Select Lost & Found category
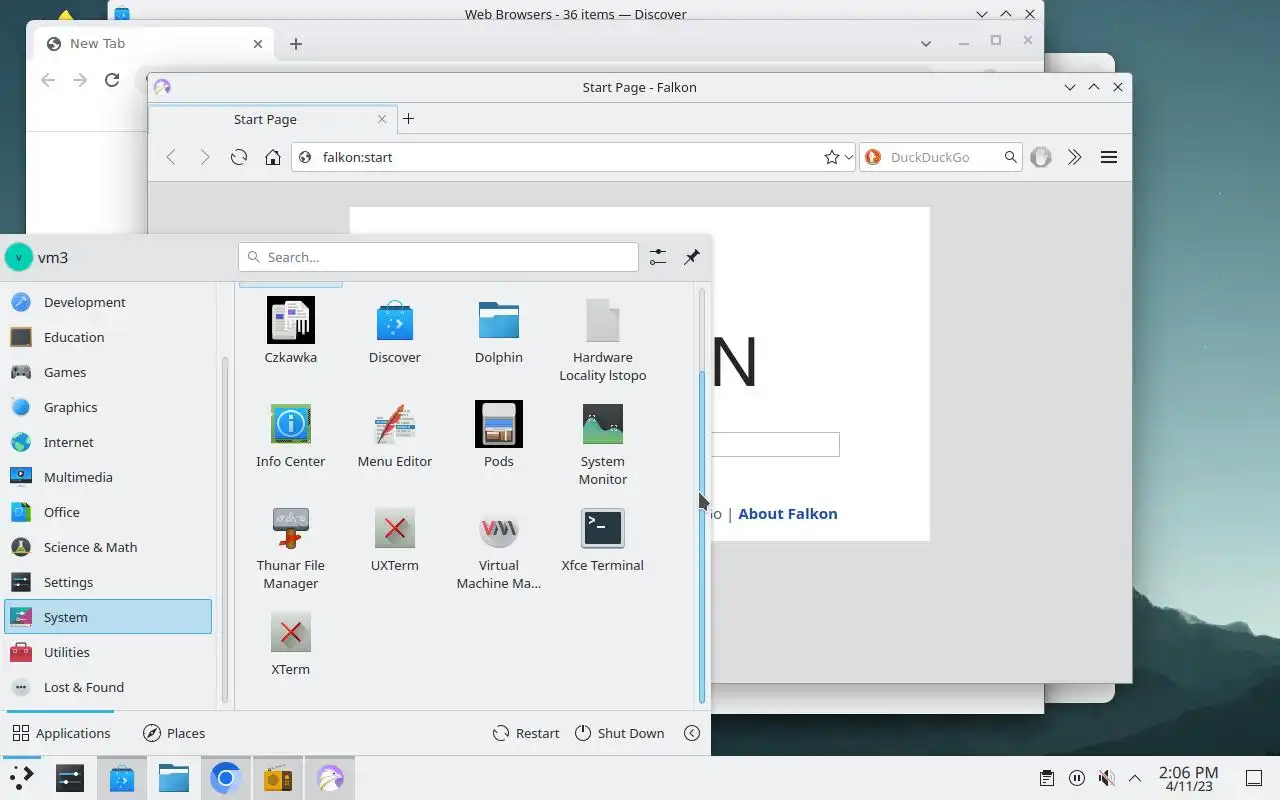The height and width of the screenshot is (800, 1280). point(108,687)
